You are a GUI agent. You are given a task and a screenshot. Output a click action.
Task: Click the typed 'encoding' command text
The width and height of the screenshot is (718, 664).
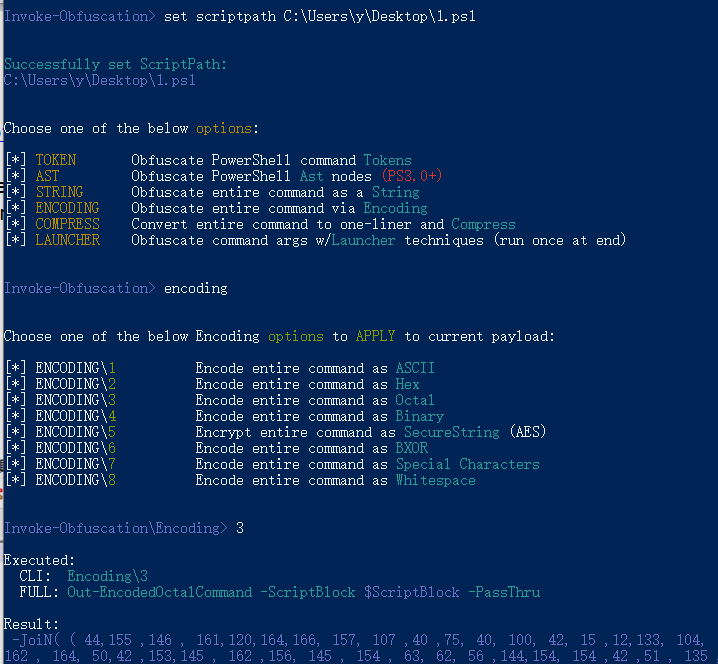pos(196,288)
